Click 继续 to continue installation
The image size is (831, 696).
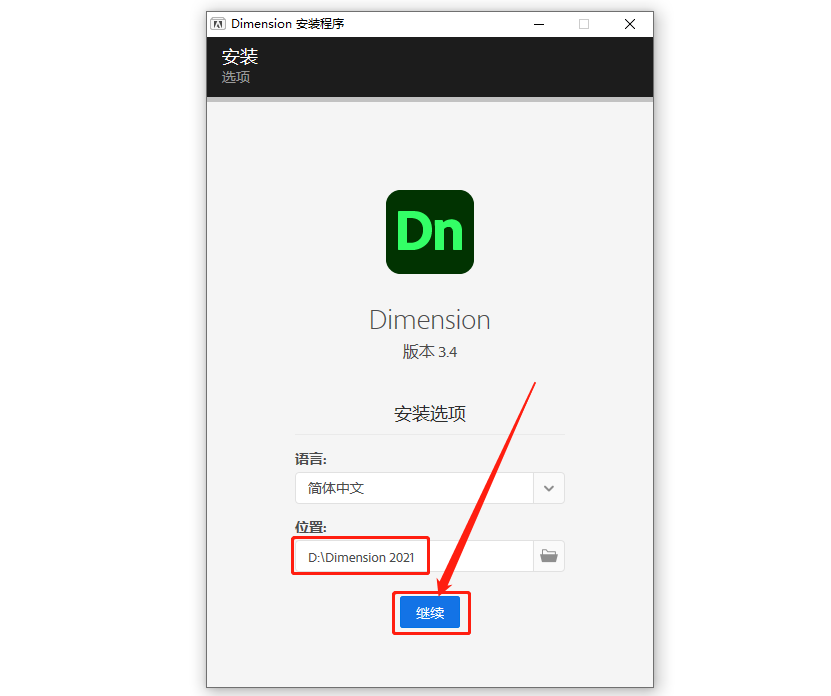(430, 612)
